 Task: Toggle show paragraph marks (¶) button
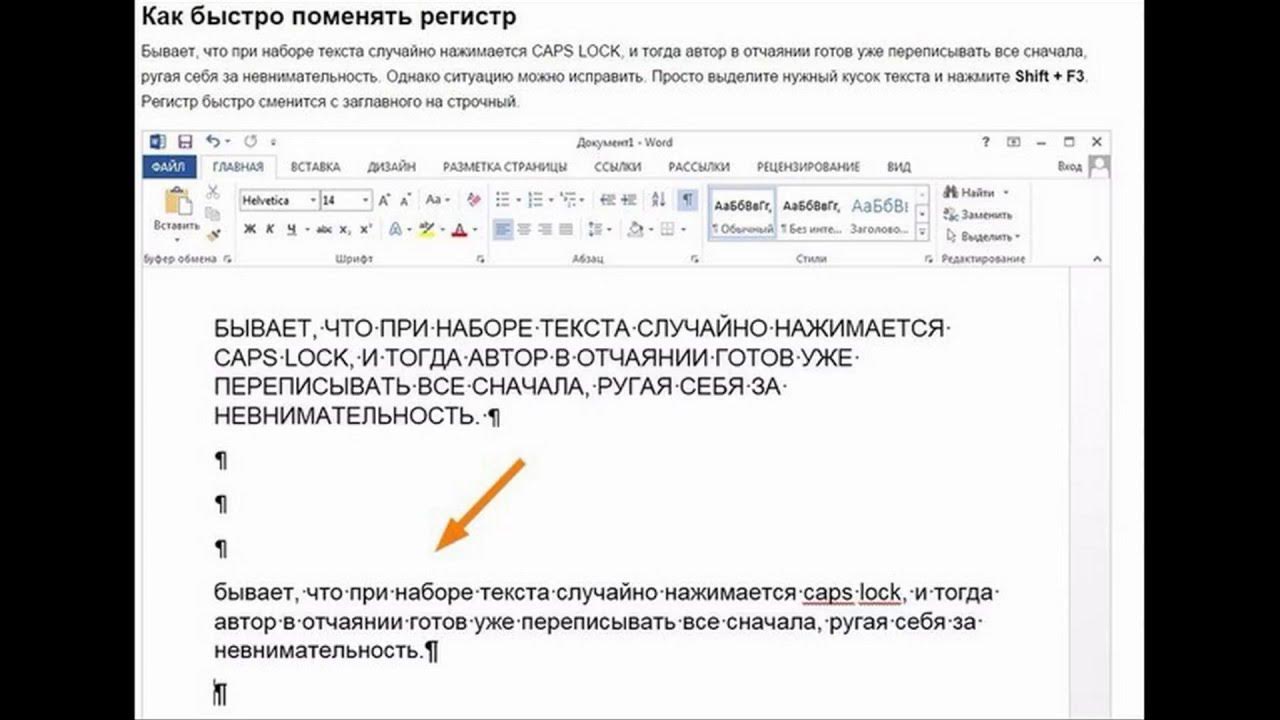pyautogui.click(x=688, y=200)
